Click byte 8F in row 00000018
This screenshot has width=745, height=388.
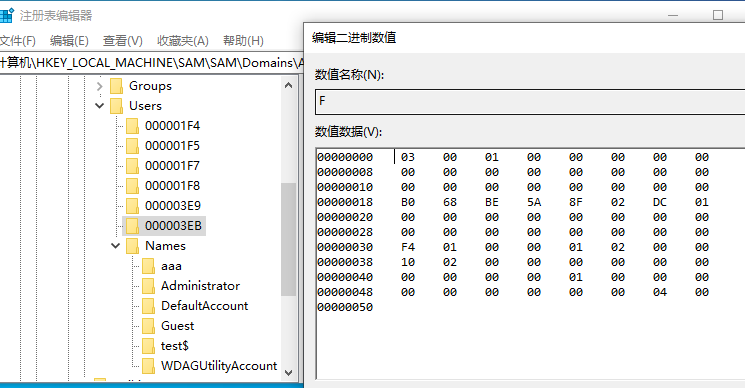[576, 202]
